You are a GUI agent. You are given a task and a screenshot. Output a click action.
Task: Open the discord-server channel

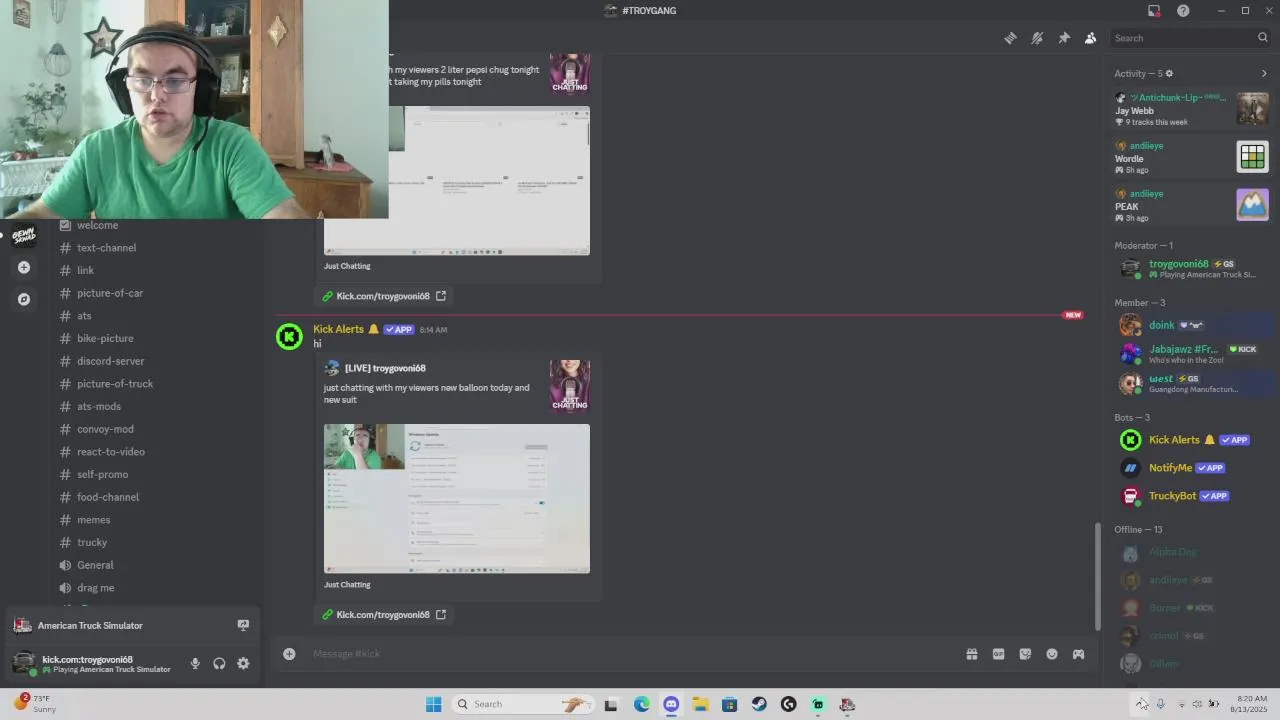click(110, 361)
